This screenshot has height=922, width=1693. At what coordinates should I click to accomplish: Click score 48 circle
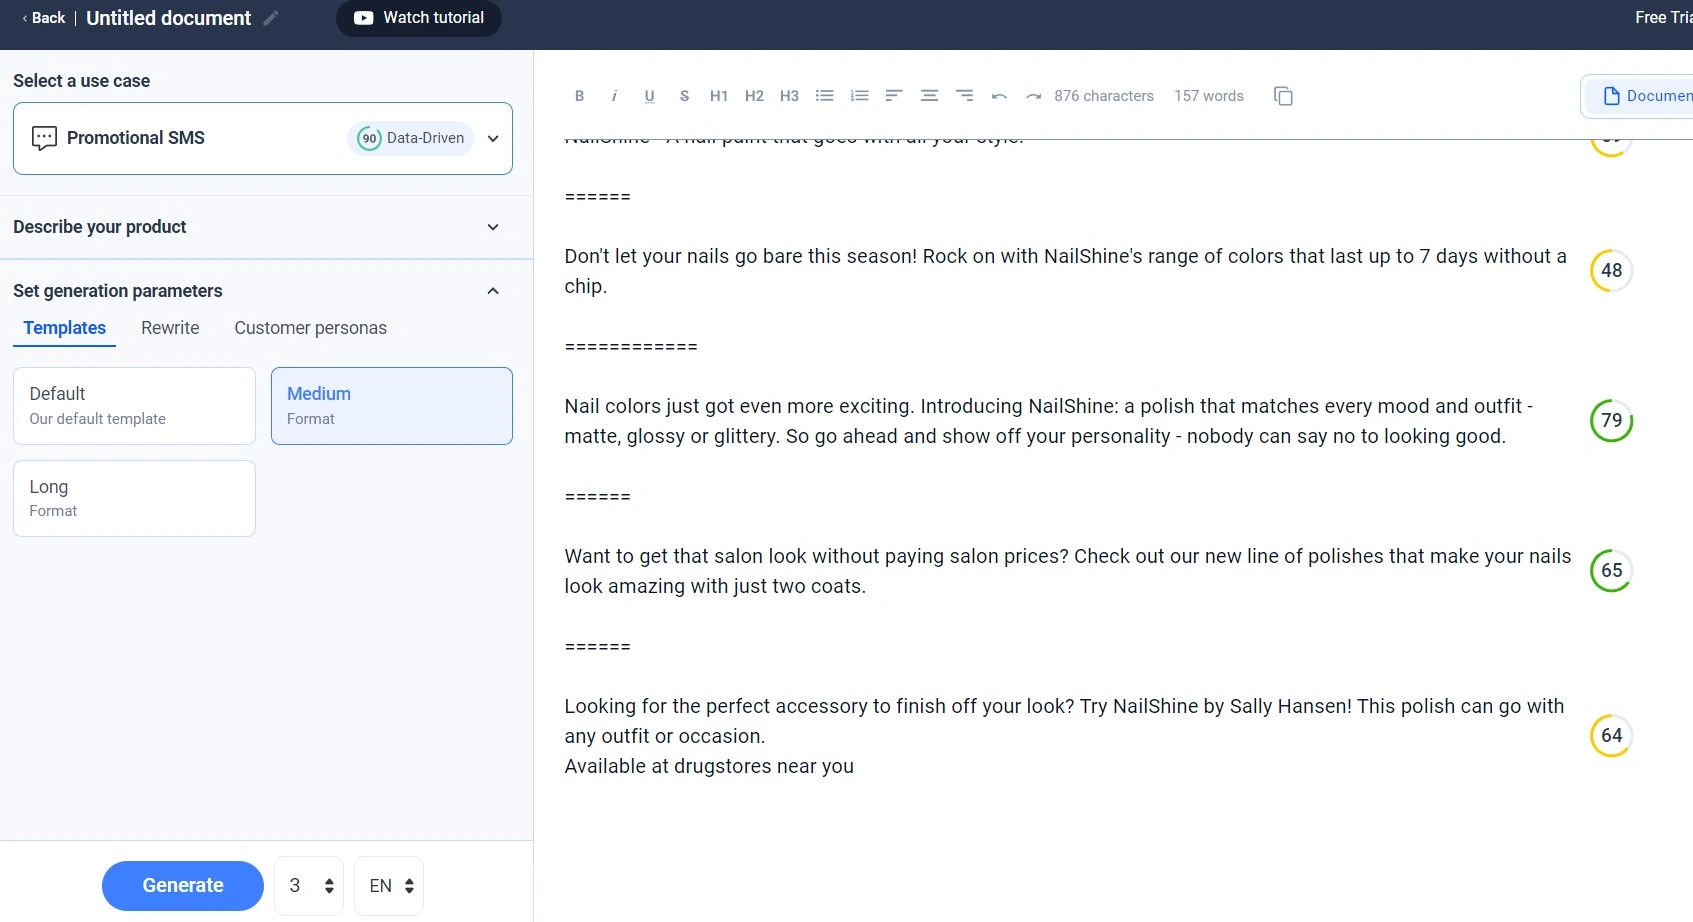coord(1611,270)
